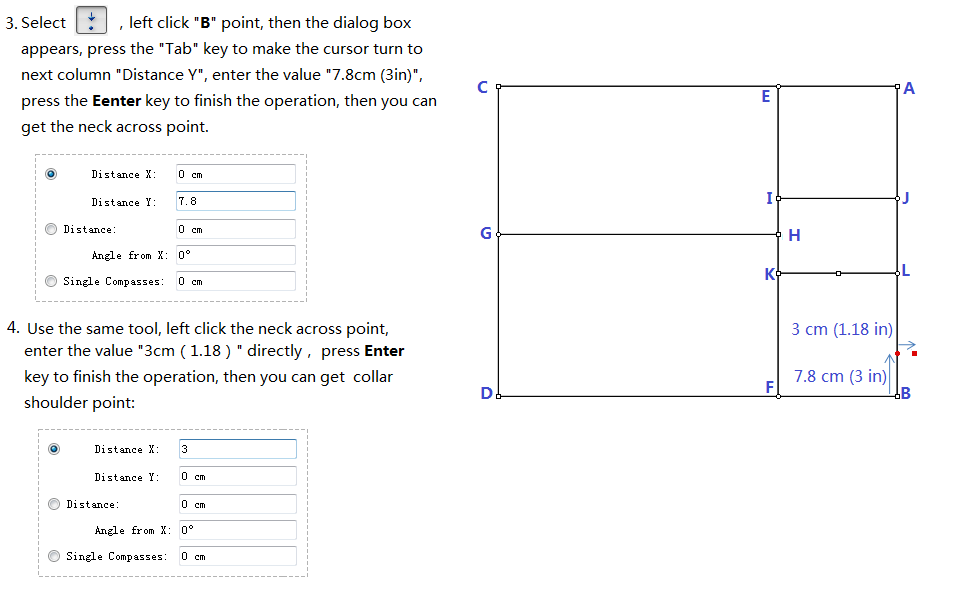Click Distance Y field containing 7.8
958x597 pixels.
235,201
